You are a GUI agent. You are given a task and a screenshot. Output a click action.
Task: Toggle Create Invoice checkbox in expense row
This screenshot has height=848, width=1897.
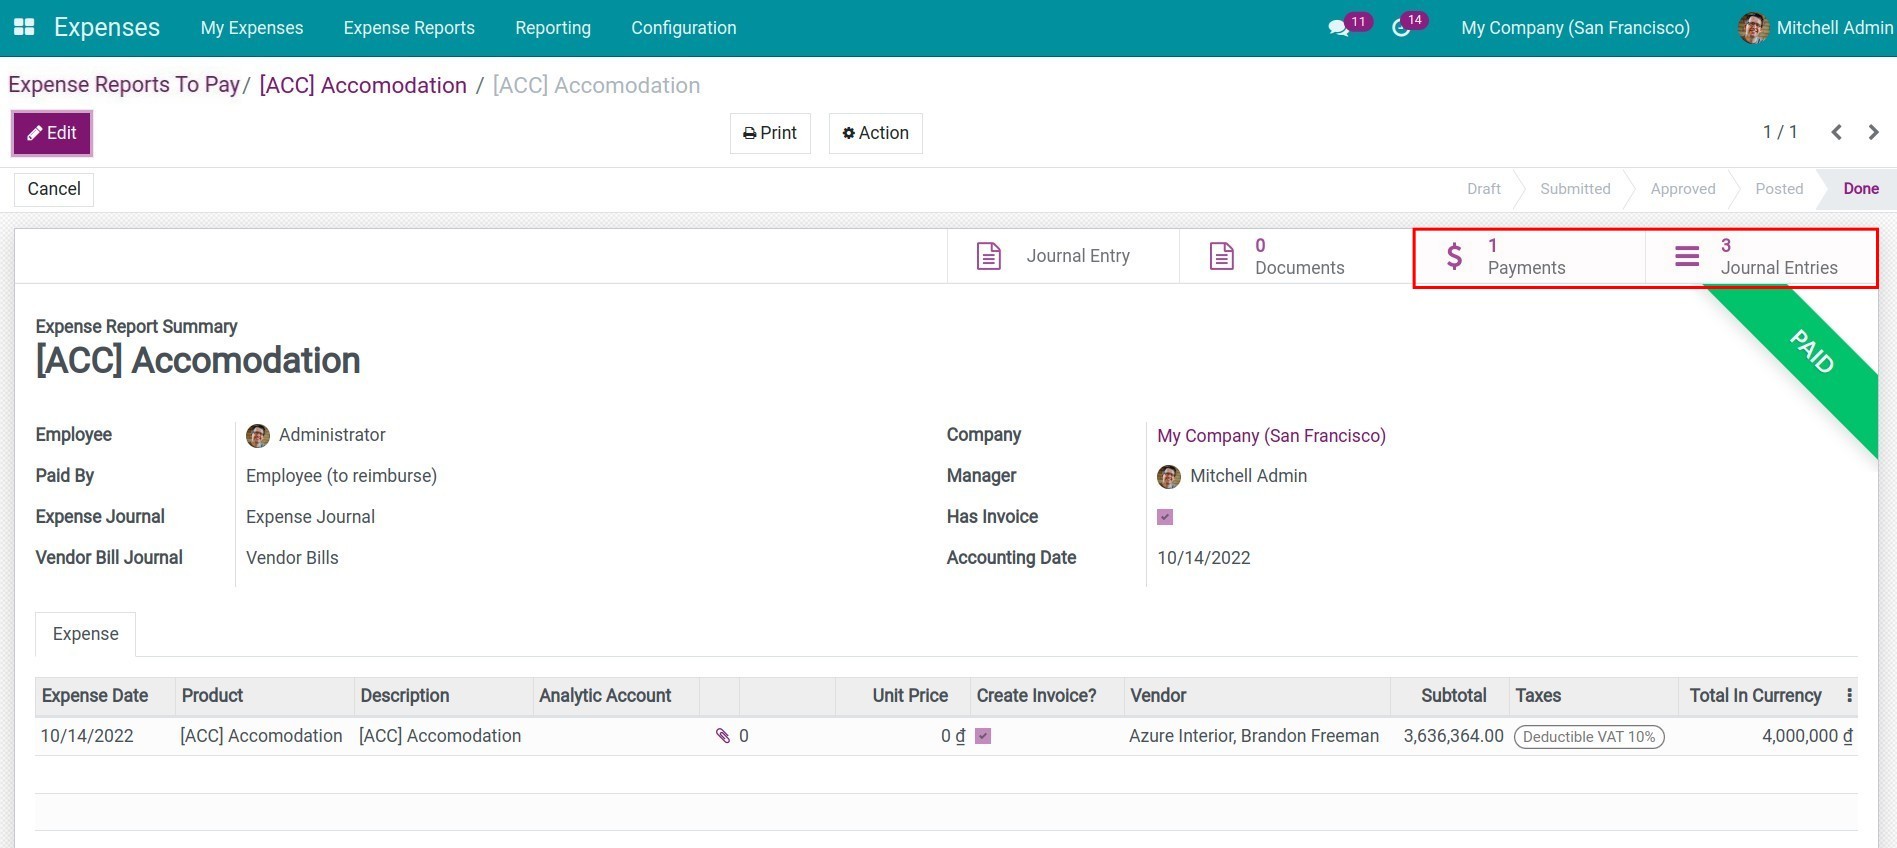tap(983, 736)
